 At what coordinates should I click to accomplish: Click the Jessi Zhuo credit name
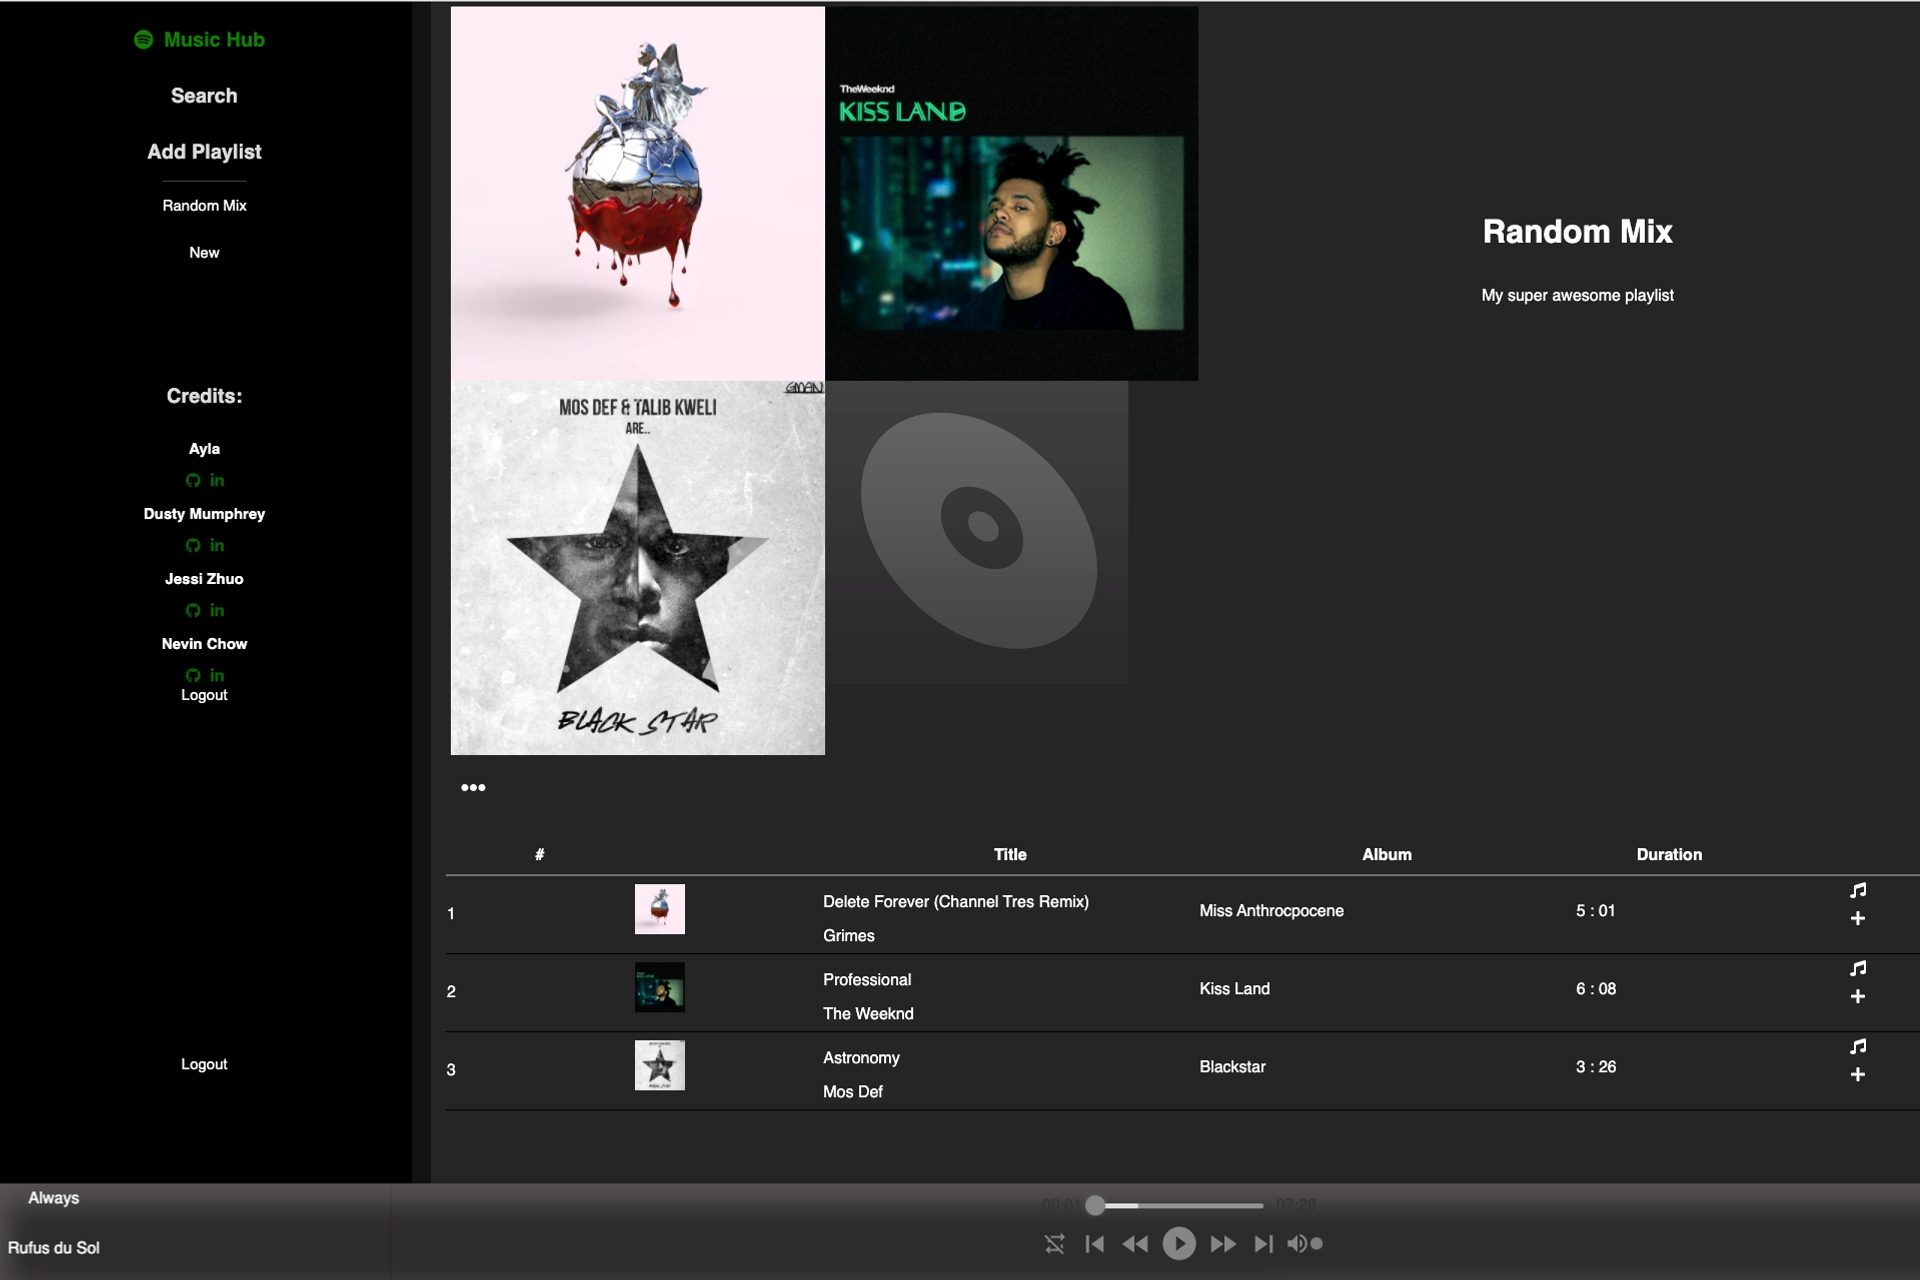point(204,579)
